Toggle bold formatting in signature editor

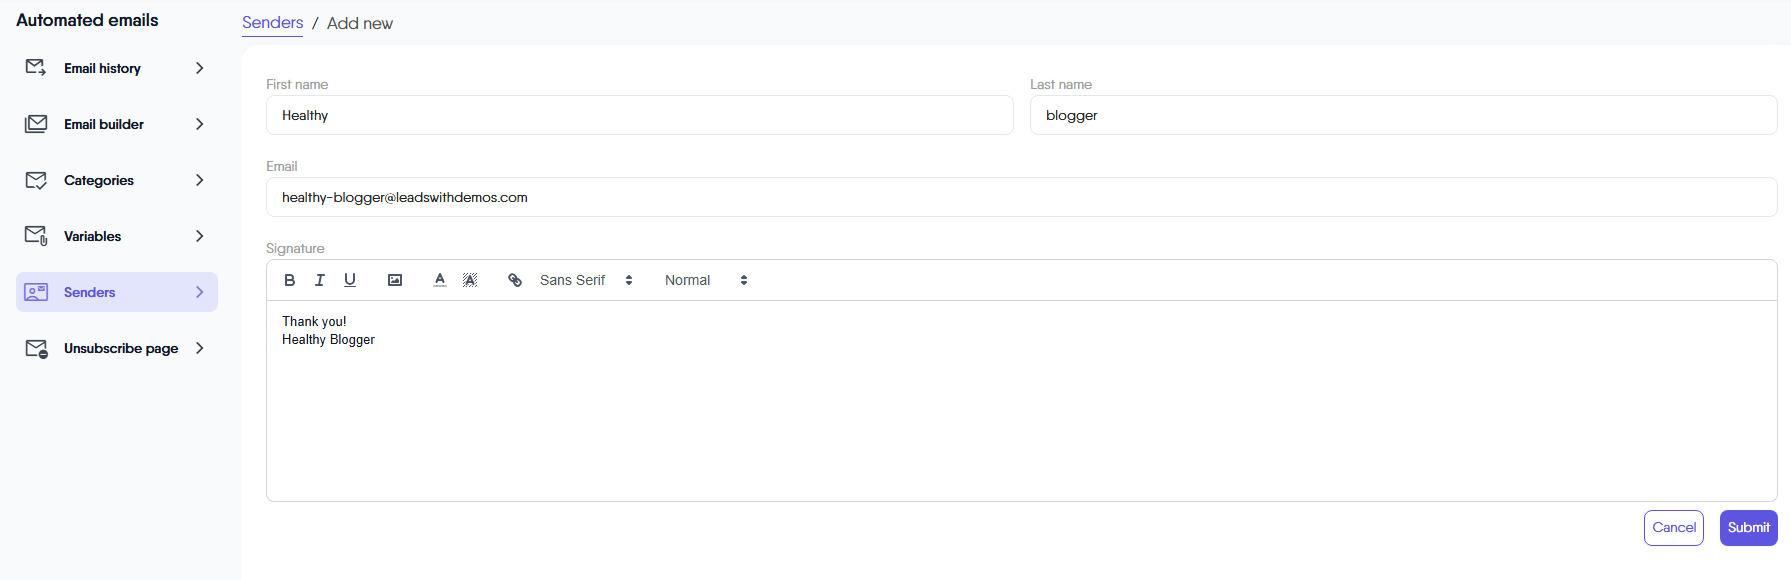click(x=290, y=280)
